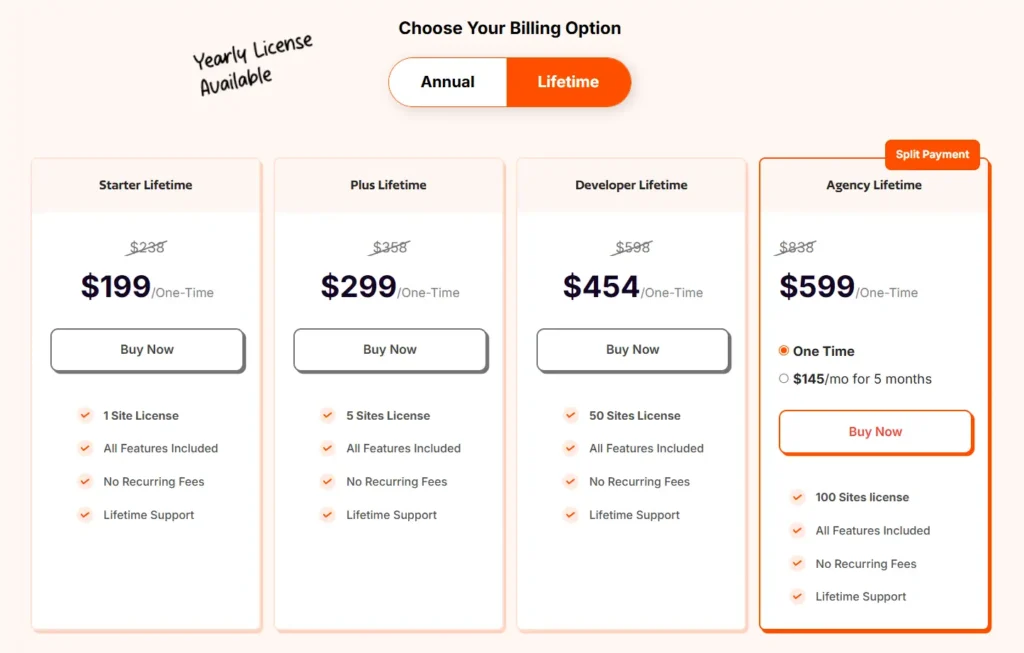This screenshot has height=653, width=1024.
Task: Click Plus plan's No Recurring Fees check icon
Action: (328, 481)
